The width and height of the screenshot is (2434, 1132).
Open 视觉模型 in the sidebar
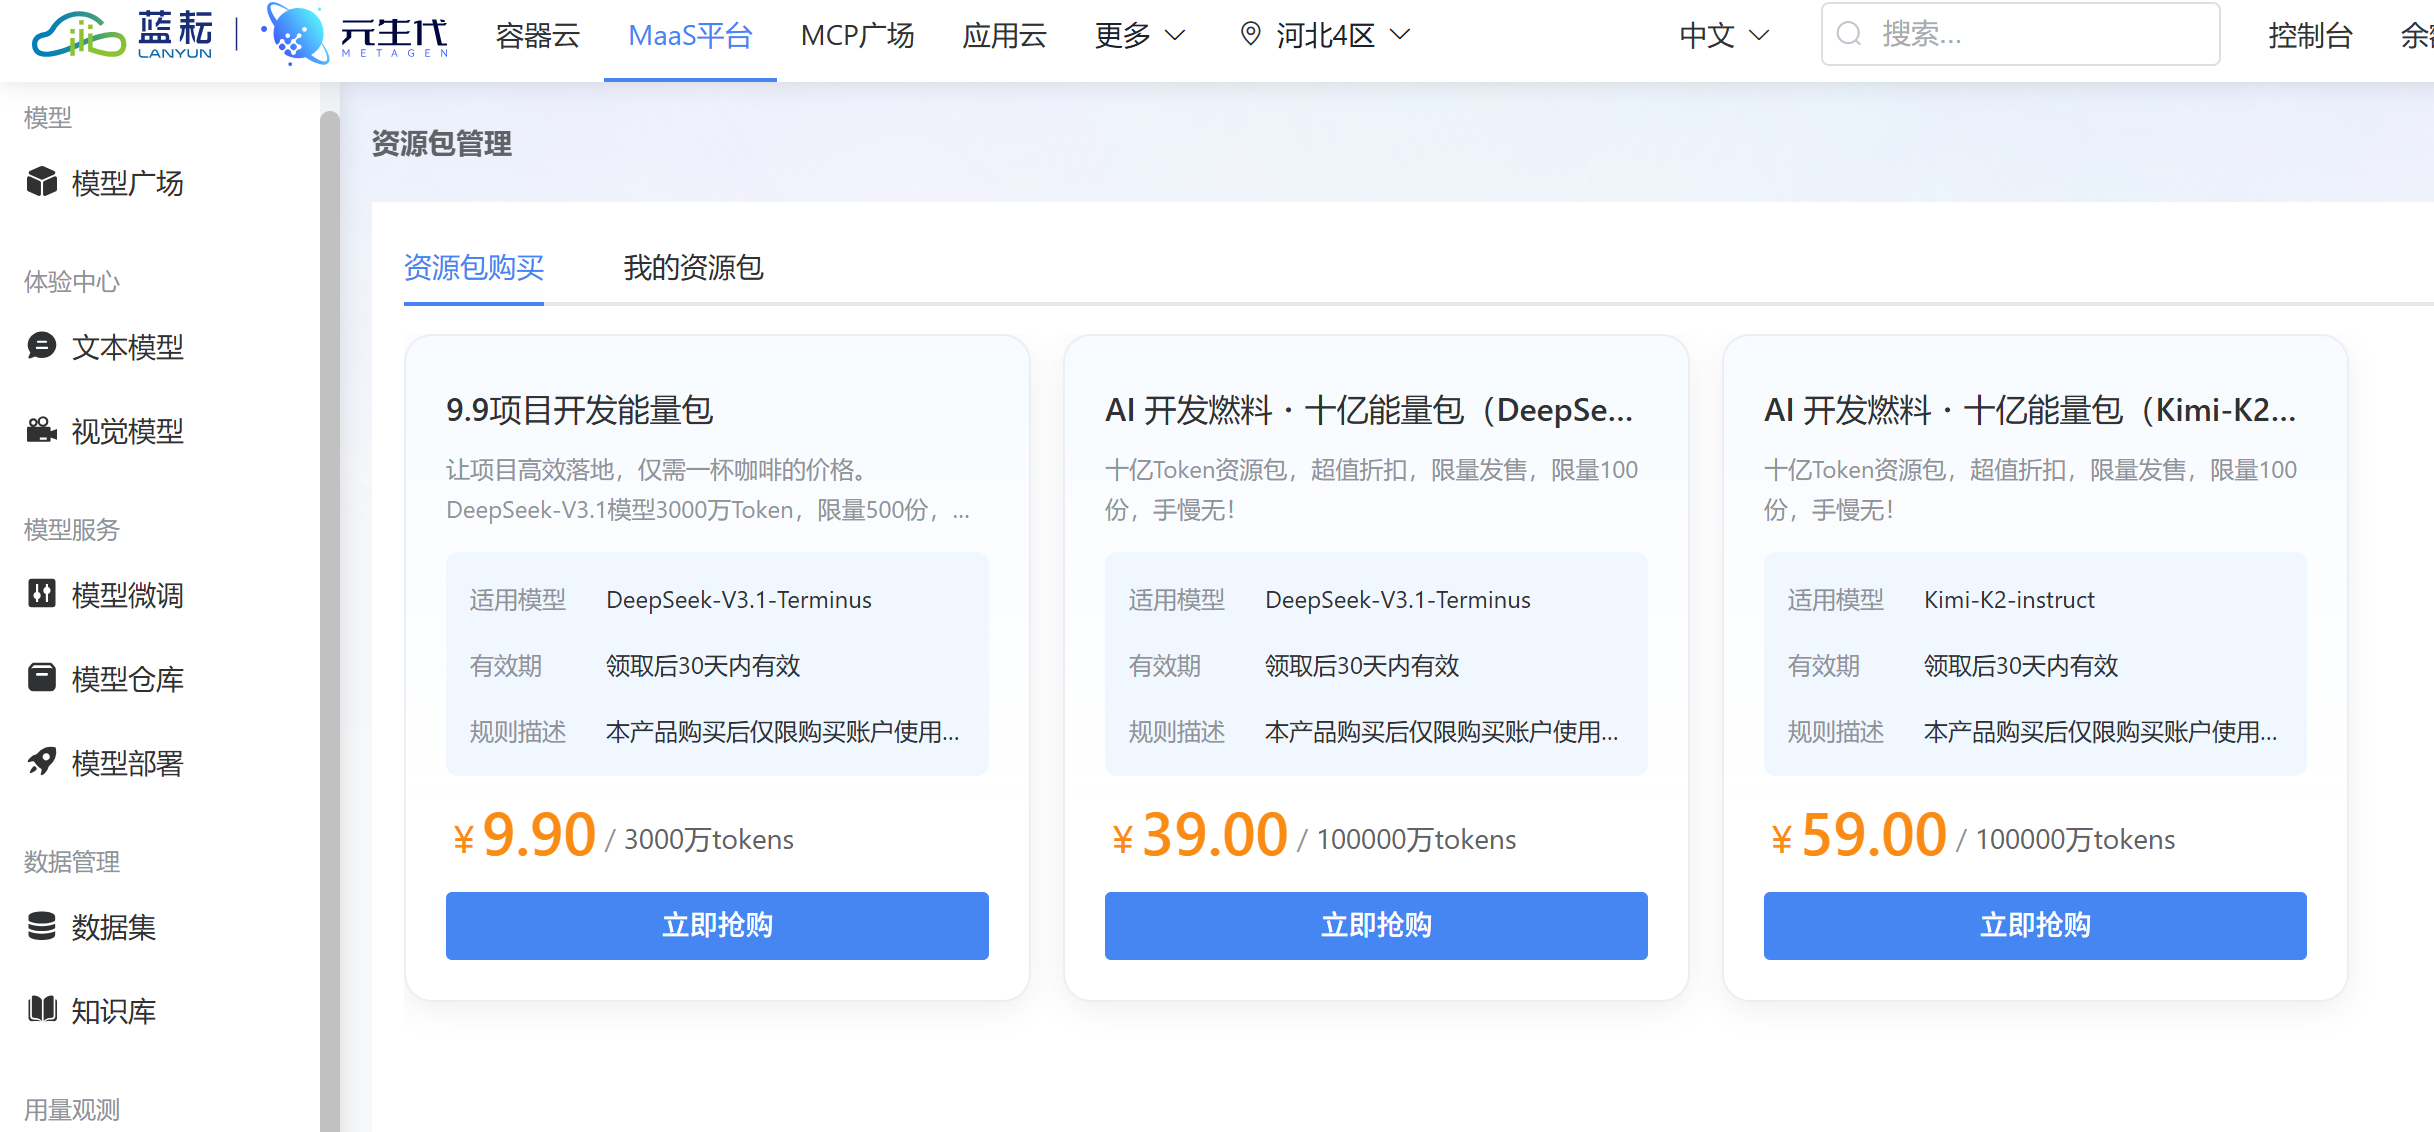pyautogui.click(x=128, y=431)
